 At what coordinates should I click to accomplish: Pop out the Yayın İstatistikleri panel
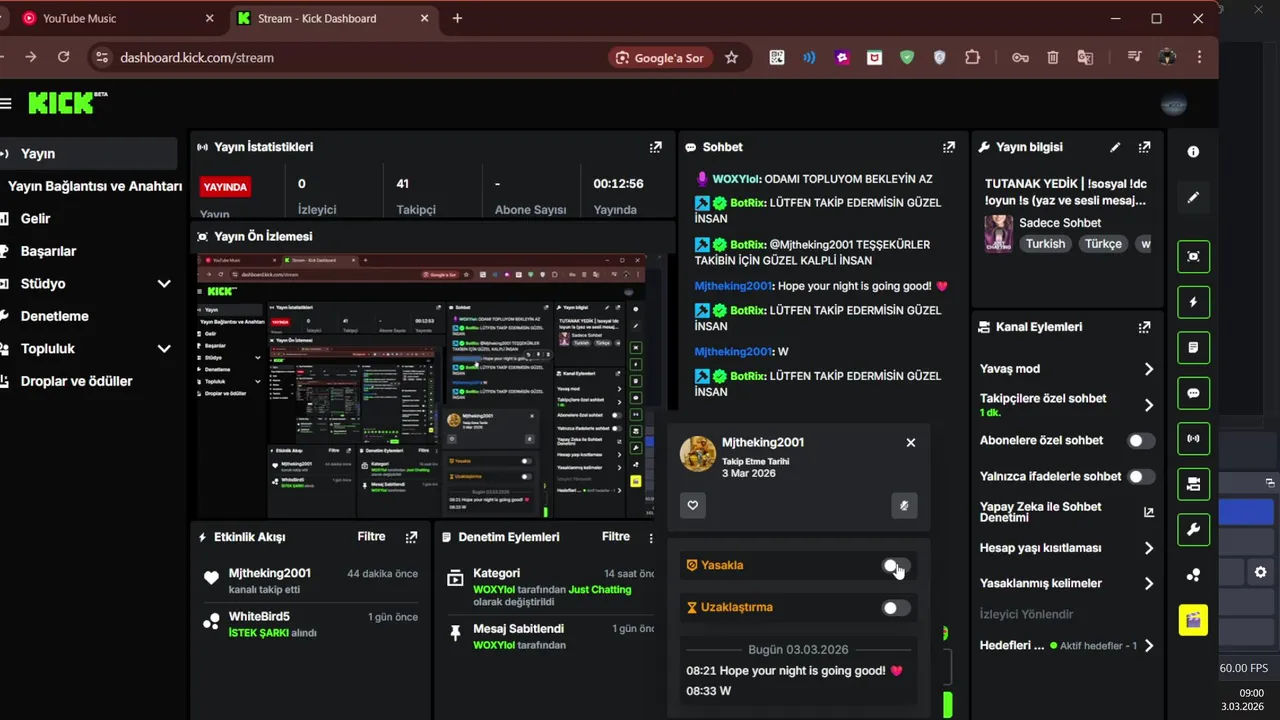pos(655,147)
